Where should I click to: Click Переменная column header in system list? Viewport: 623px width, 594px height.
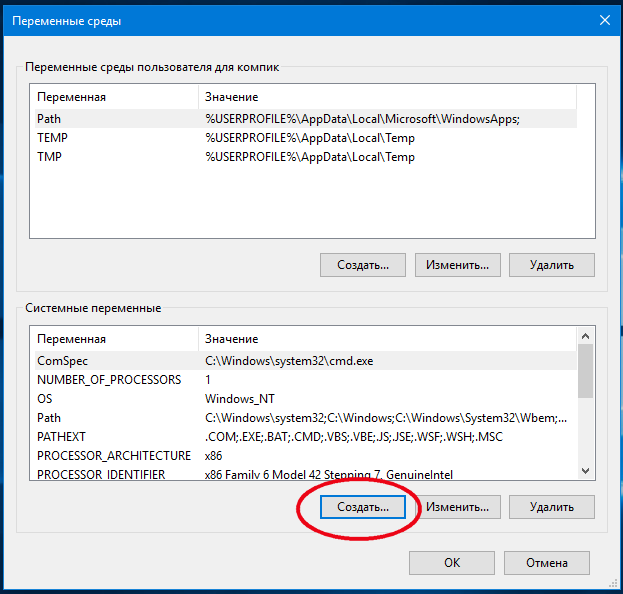(x=116, y=339)
